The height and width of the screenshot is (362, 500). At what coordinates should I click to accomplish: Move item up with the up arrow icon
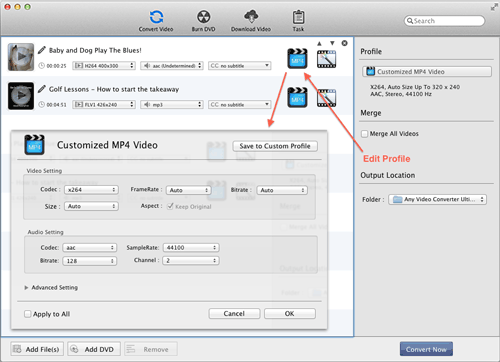tap(319, 43)
